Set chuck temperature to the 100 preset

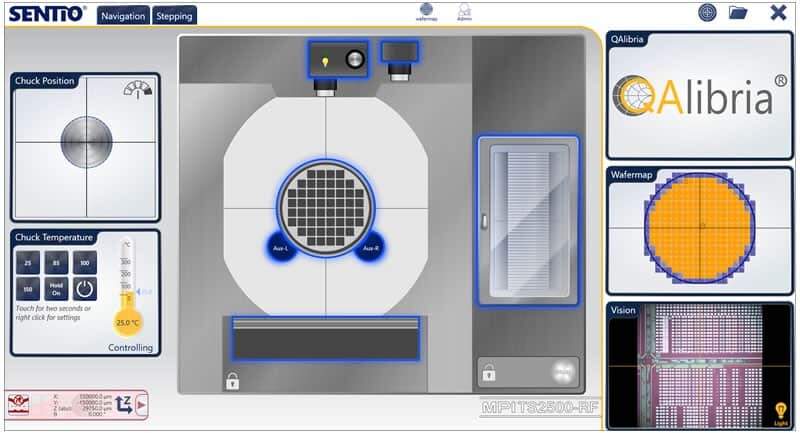pos(85,263)
